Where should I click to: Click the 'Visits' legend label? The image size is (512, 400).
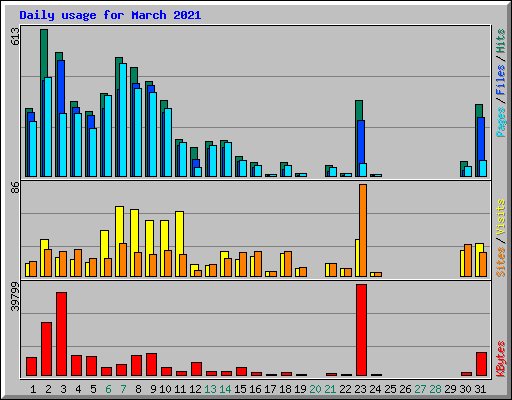[x=500, y=217]
